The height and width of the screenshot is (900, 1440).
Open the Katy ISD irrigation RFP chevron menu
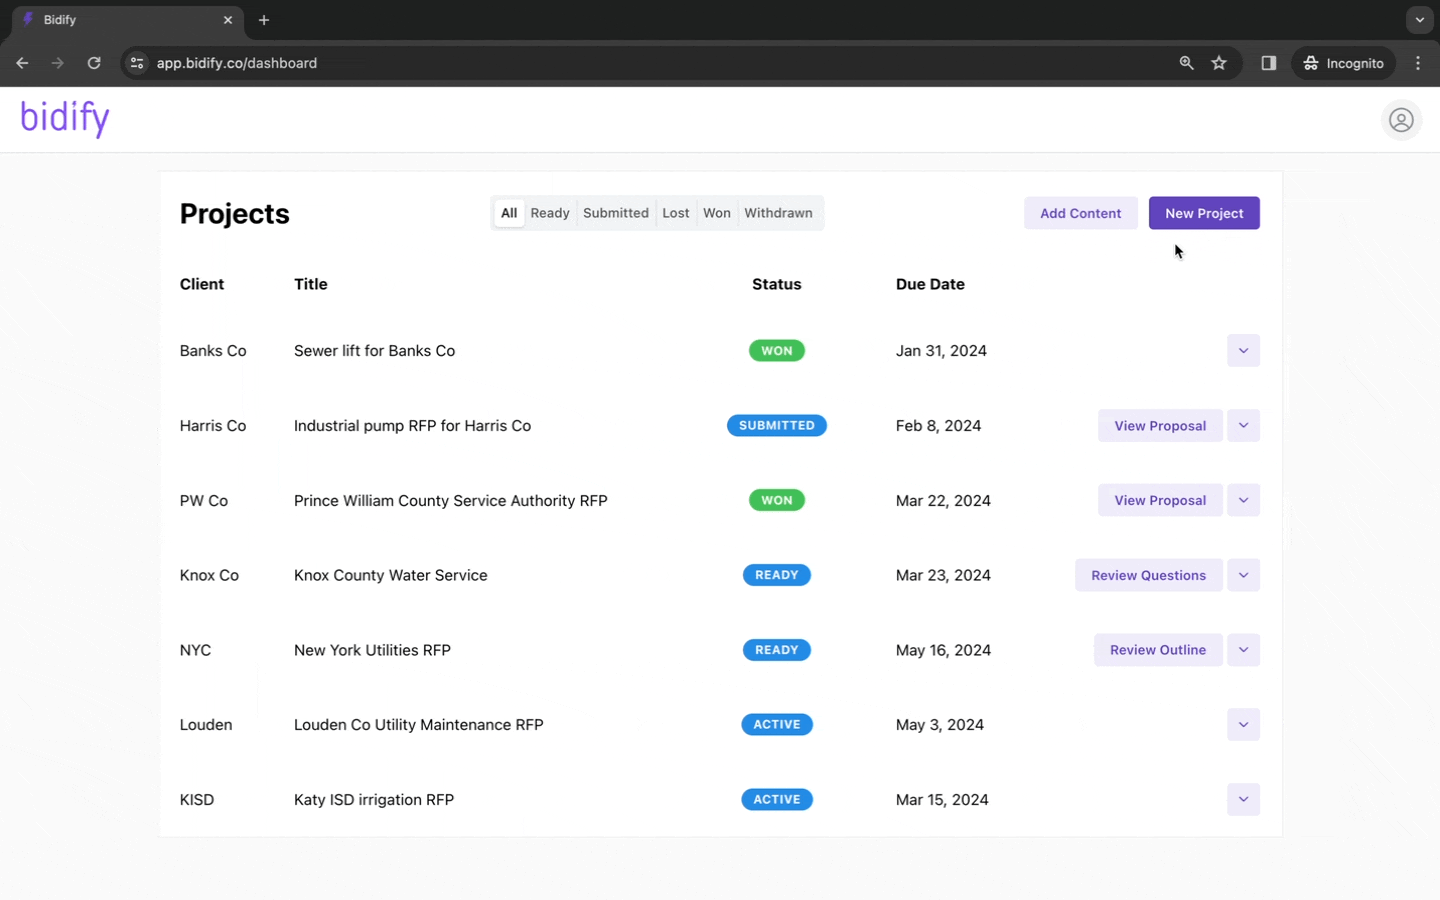coord(1243,799)
